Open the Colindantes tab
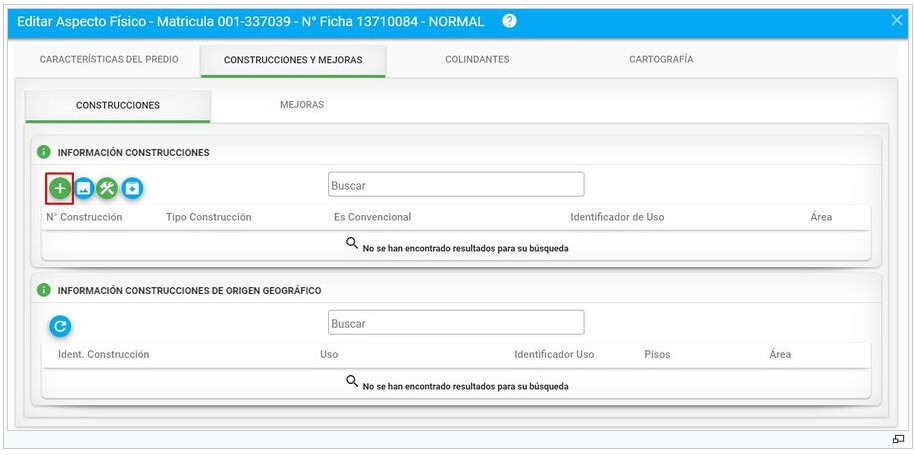 [477, 60]
